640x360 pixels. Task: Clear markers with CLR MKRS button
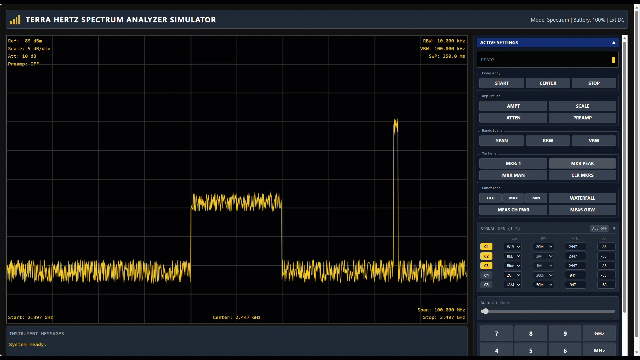point(582,176)
